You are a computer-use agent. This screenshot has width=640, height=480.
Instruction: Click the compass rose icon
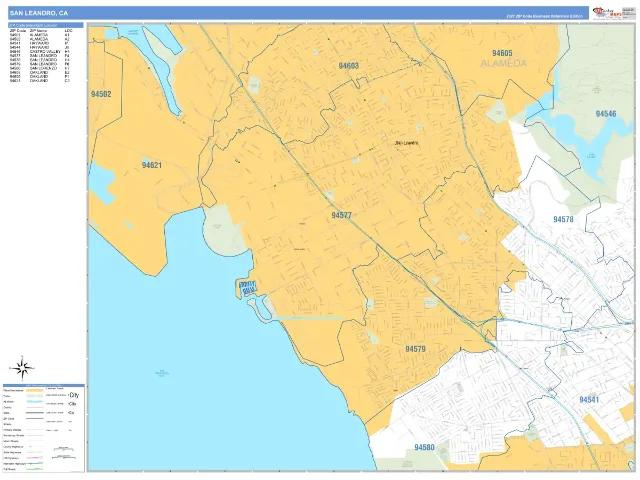[x=23, y=368]
